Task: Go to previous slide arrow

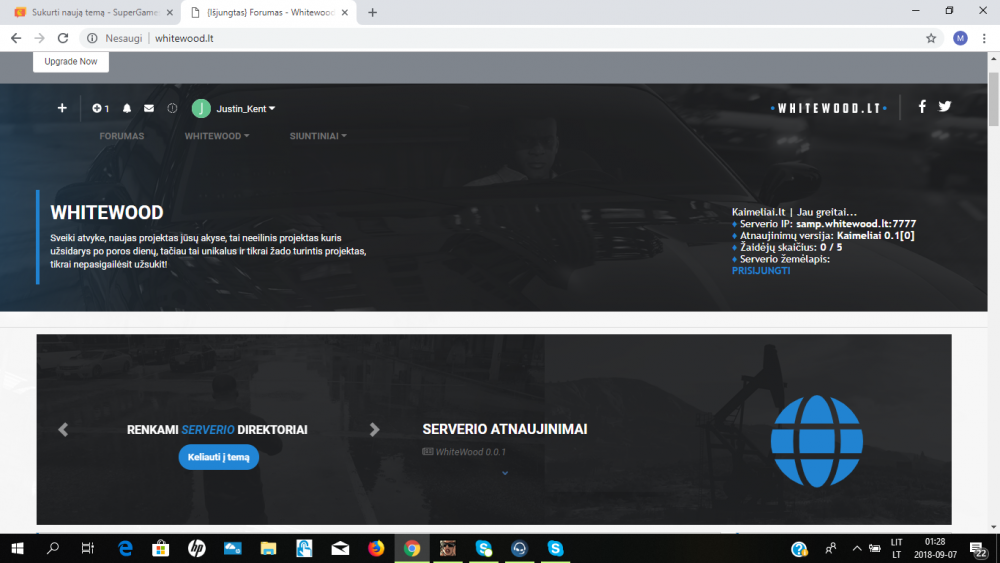Action: pos(63,430)
